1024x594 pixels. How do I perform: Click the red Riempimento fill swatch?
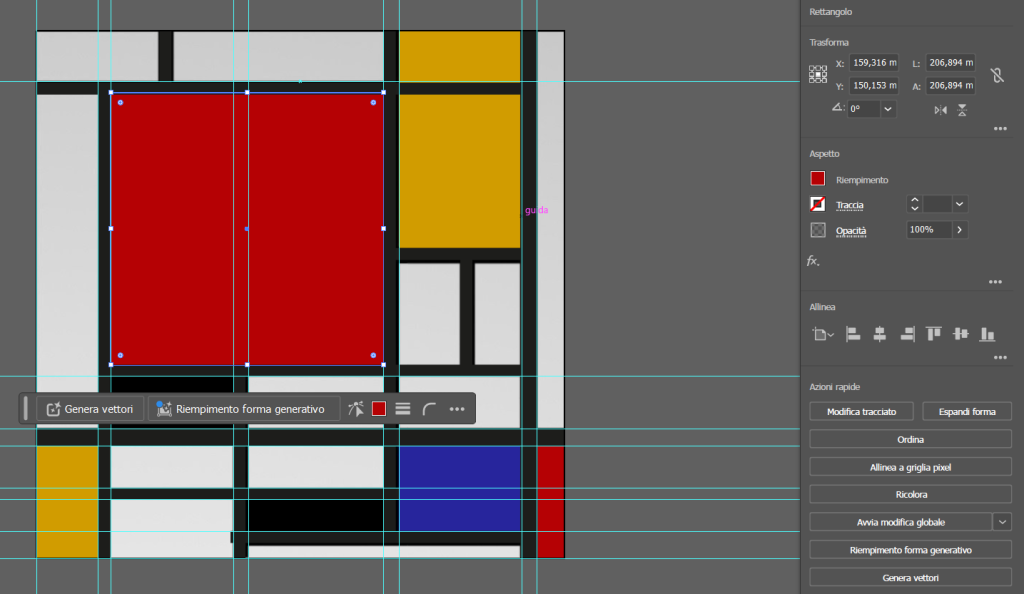point(818,179)
